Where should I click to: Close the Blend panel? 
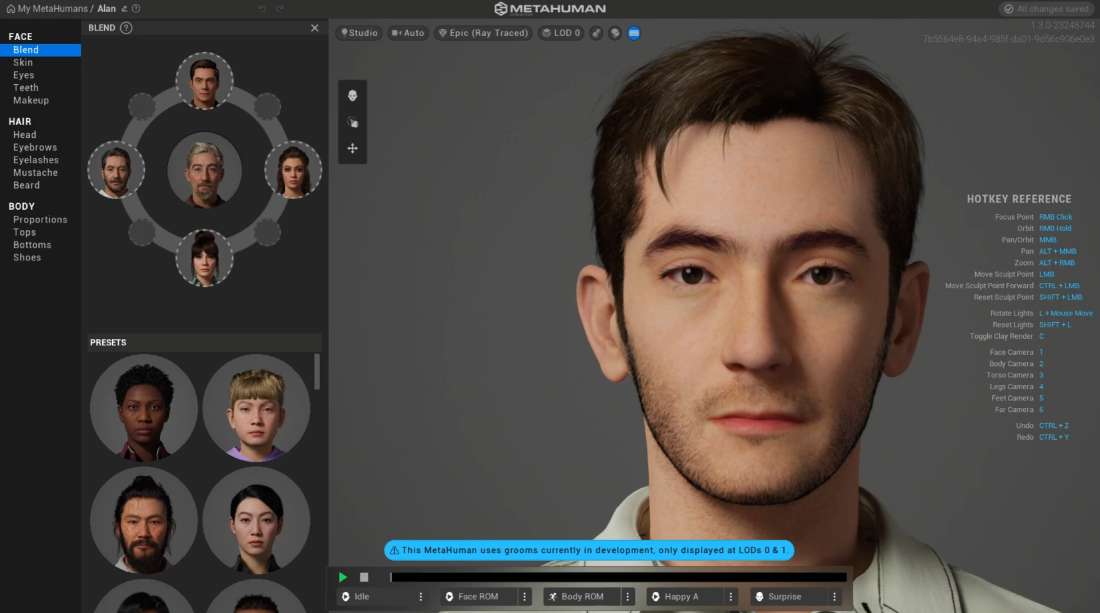click(x=314, y=28)
